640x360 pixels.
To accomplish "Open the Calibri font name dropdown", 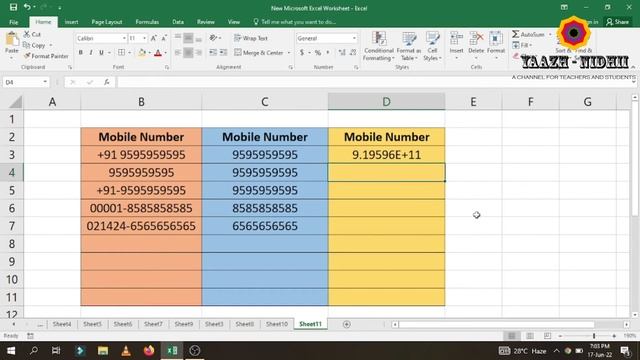I will [124, 38].
